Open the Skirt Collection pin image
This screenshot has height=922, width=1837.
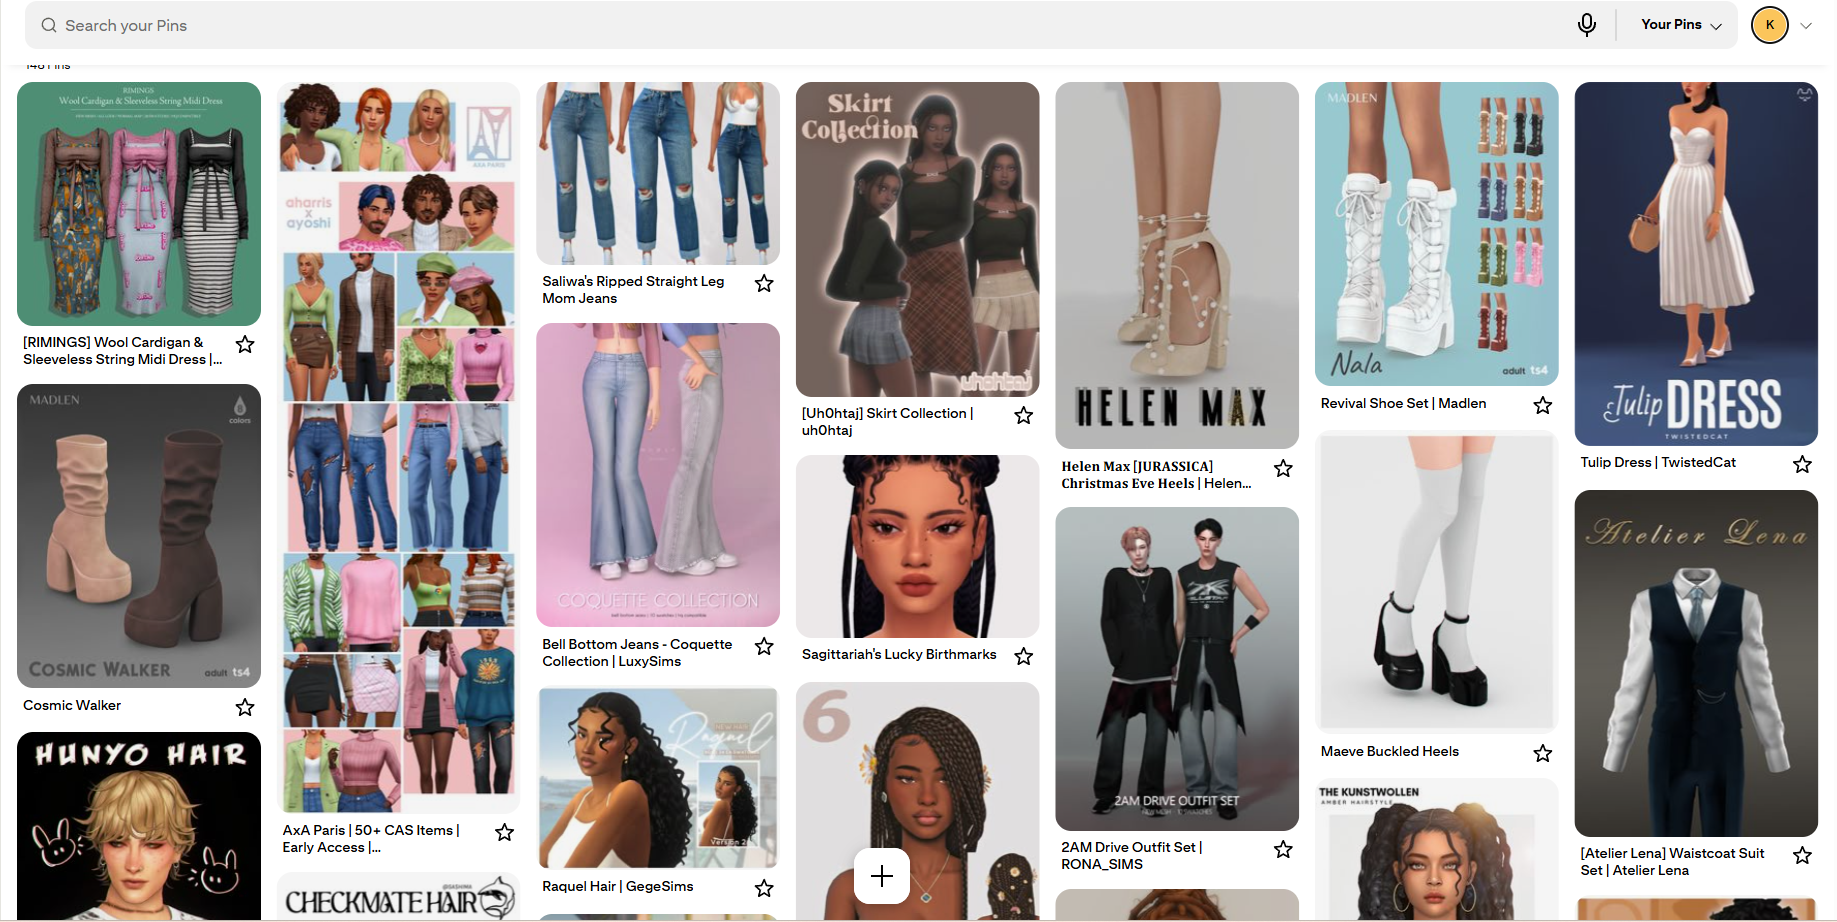[917, 239]
